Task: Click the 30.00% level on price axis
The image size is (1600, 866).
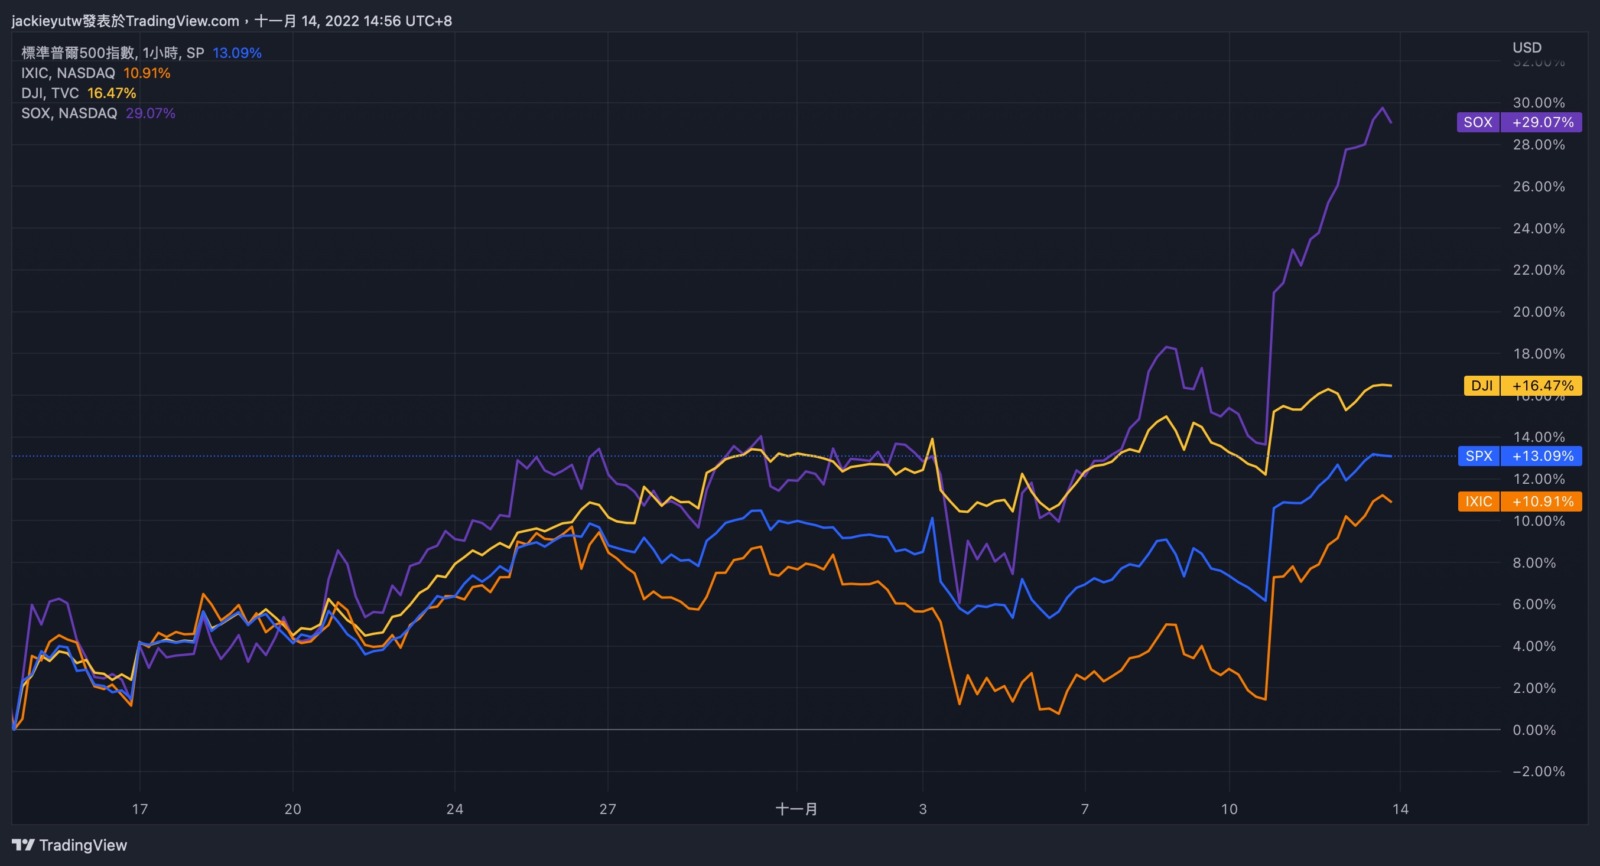Action: pyautogui.click(x=1538, y=103)
